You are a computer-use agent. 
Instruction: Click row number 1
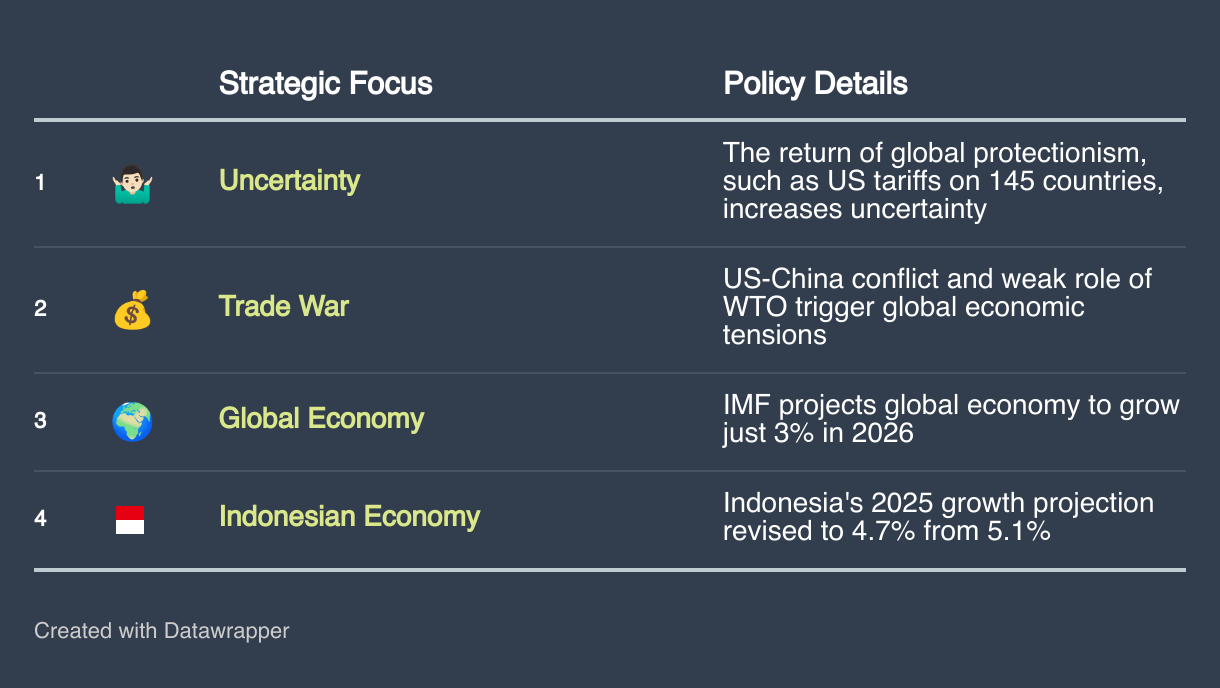pos(40,182)
